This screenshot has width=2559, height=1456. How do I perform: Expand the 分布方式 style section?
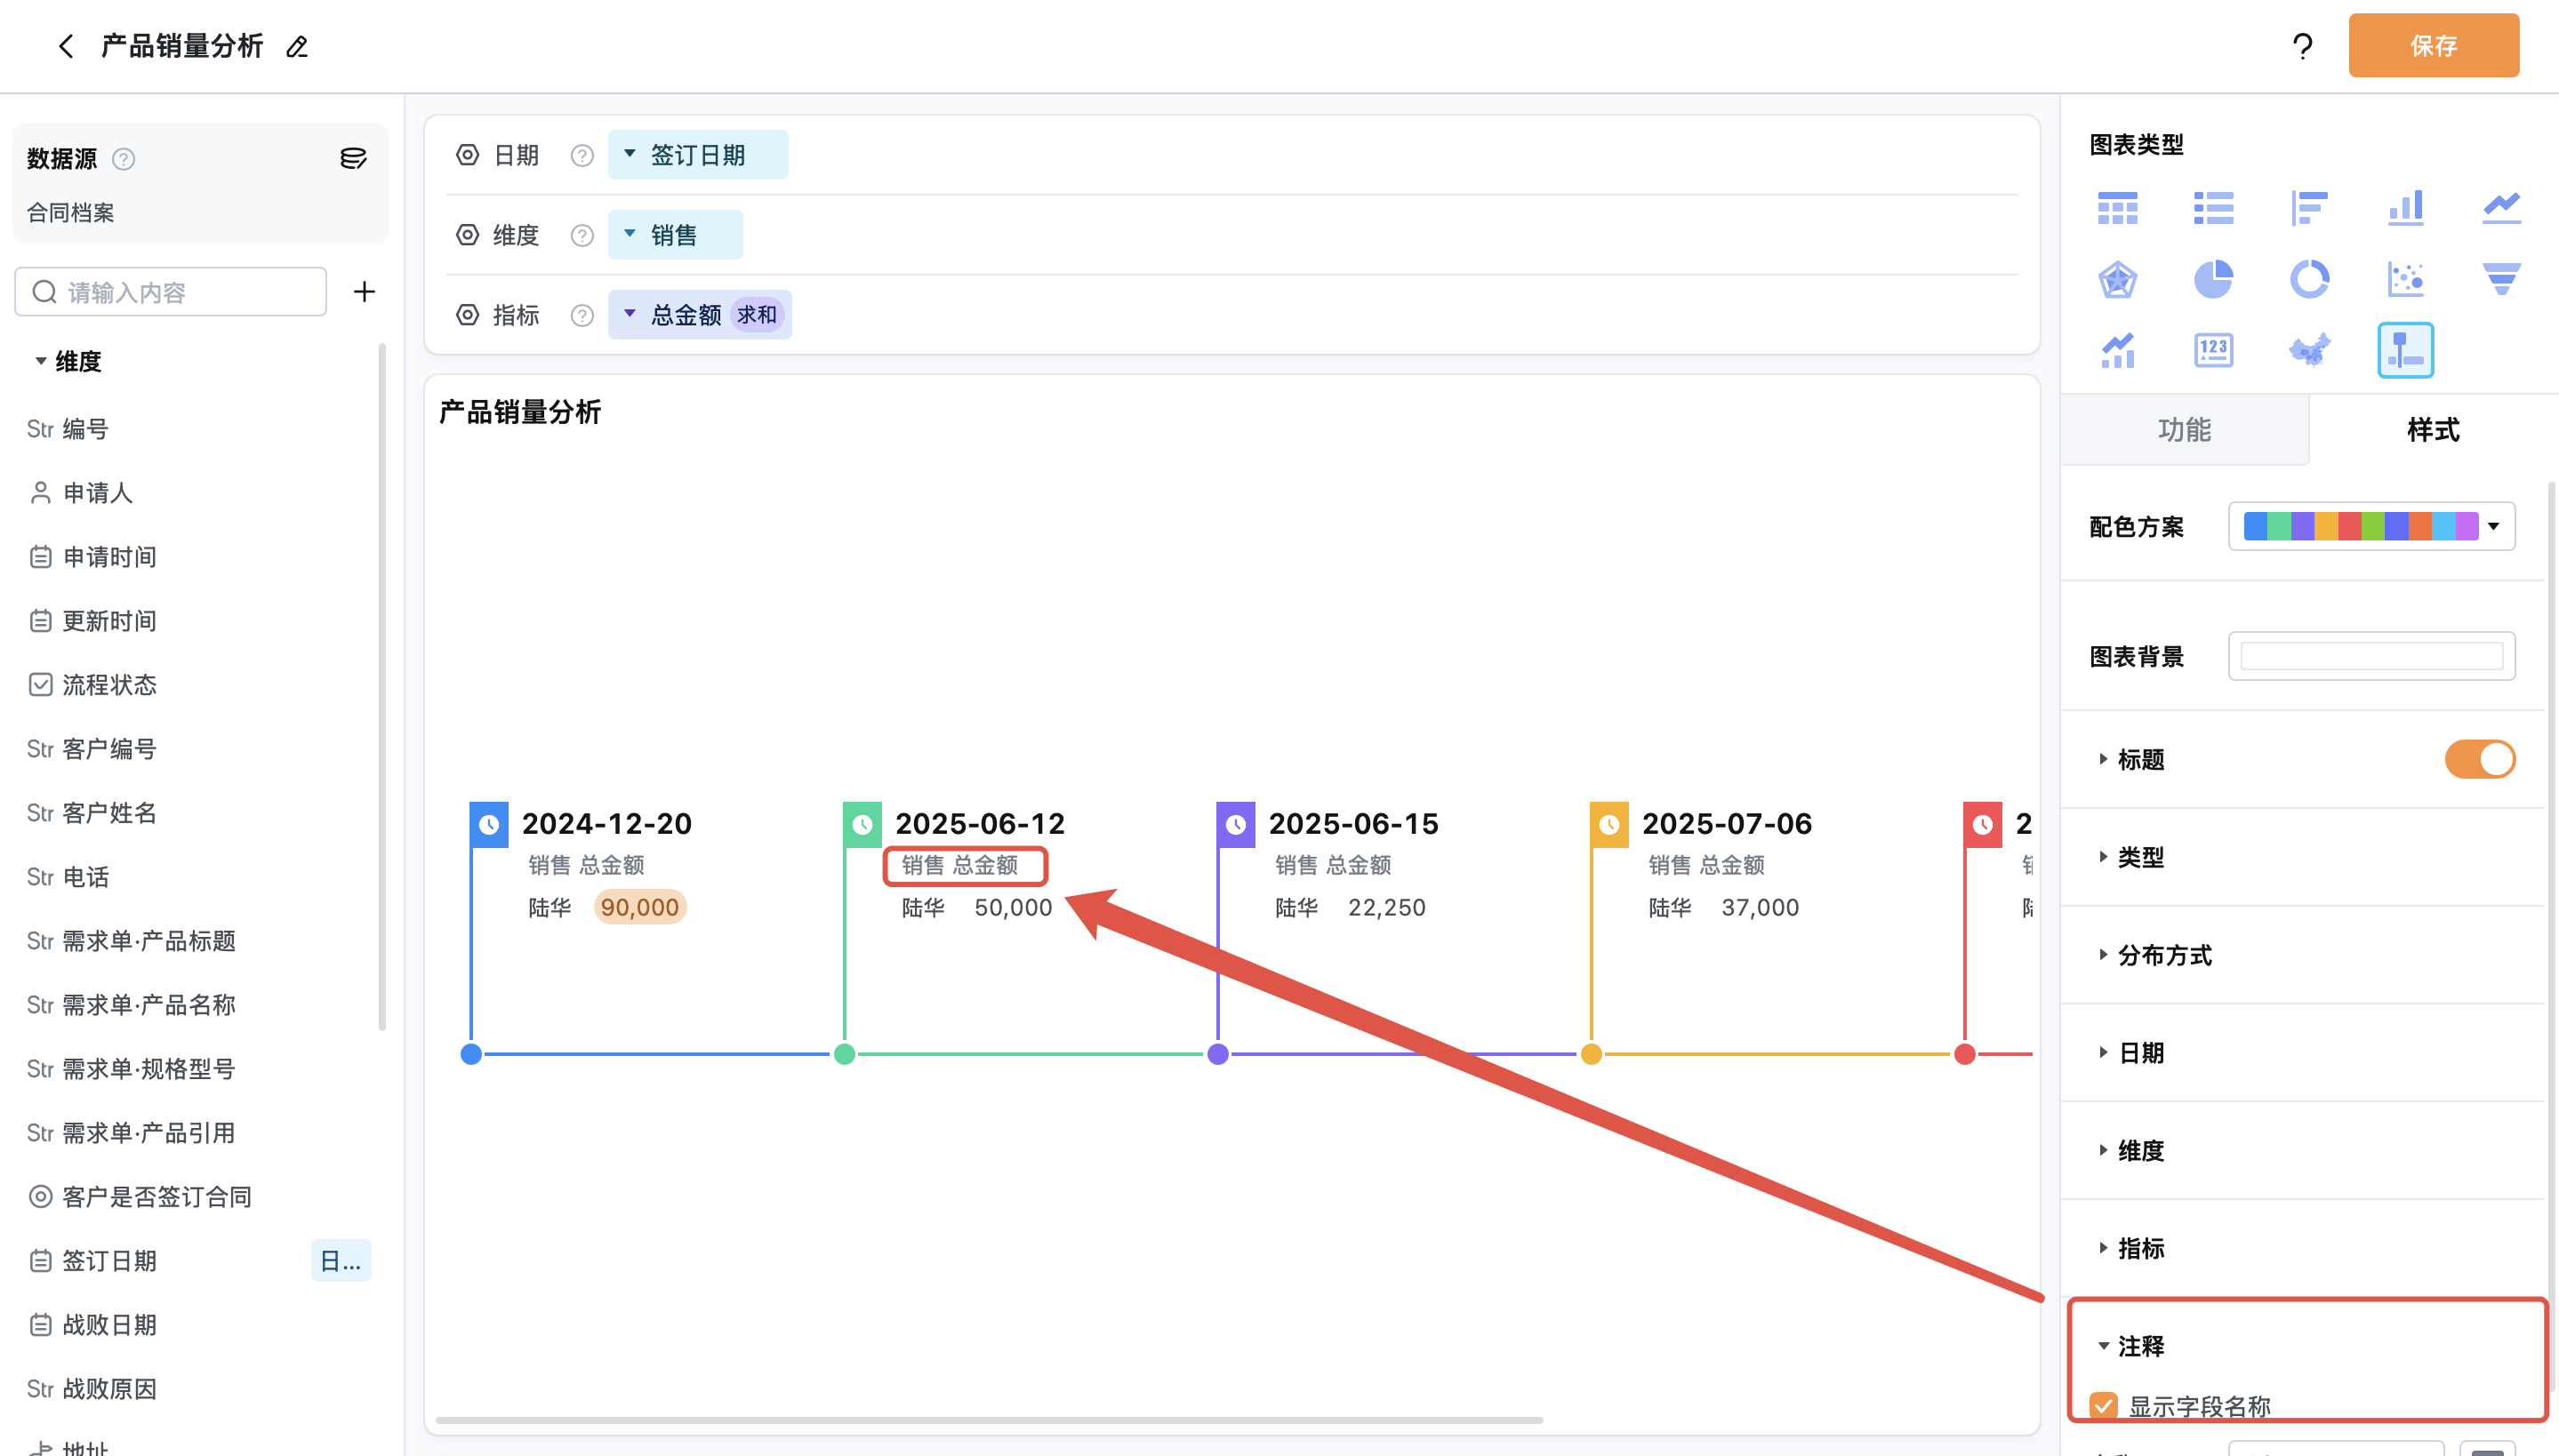(x=2103, y=955)
